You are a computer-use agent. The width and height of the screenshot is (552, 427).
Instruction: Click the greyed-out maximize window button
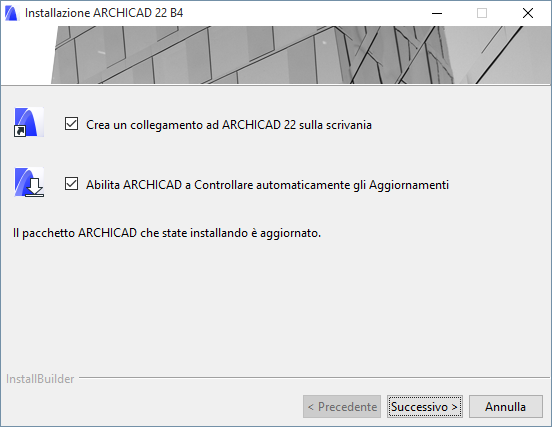tap(482, 13)
